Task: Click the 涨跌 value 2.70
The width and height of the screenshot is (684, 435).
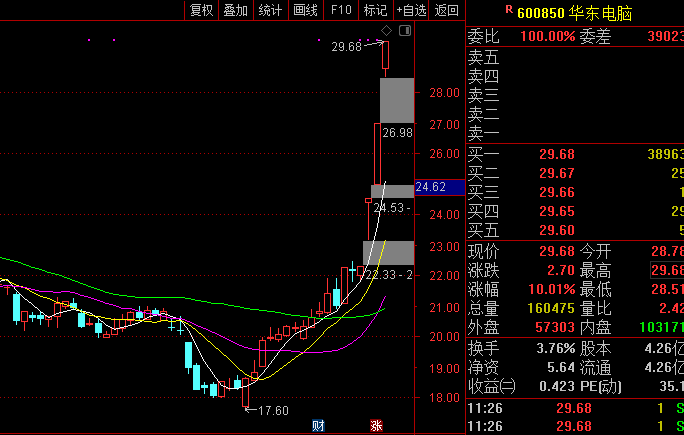Action: click(561, 271)
